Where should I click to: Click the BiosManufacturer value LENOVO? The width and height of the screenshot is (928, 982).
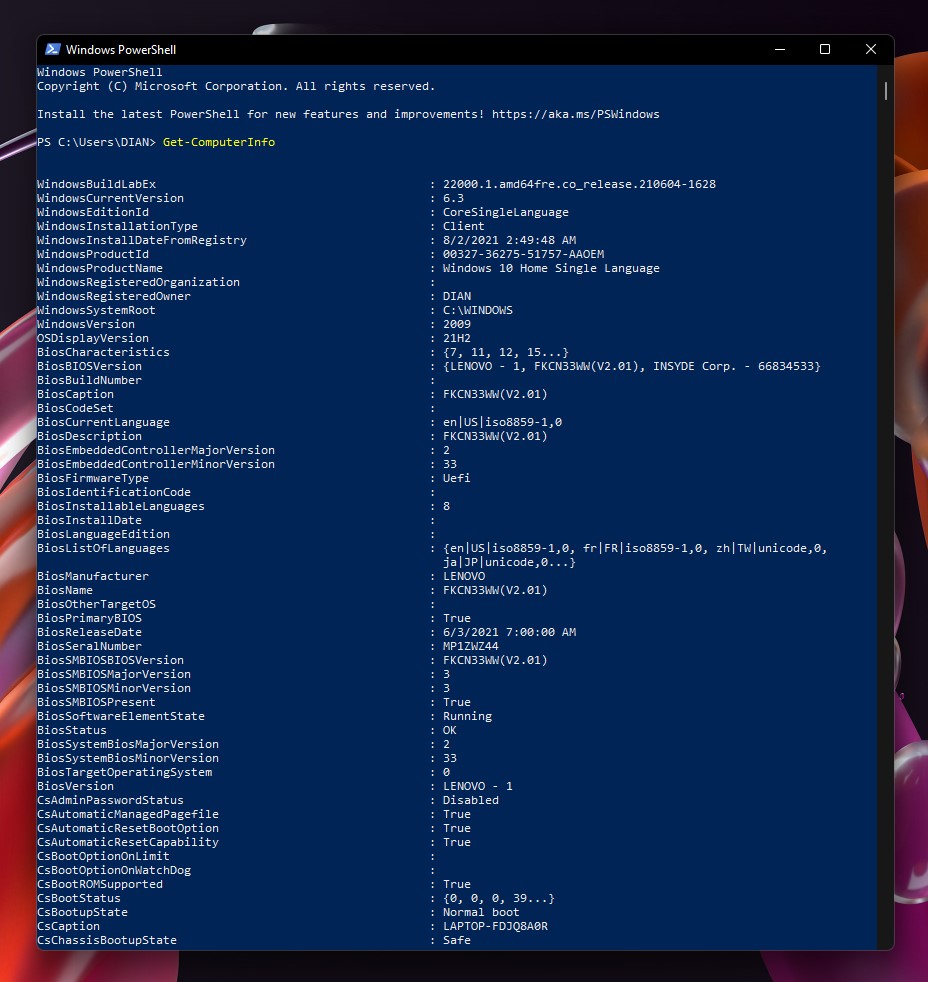464,576
